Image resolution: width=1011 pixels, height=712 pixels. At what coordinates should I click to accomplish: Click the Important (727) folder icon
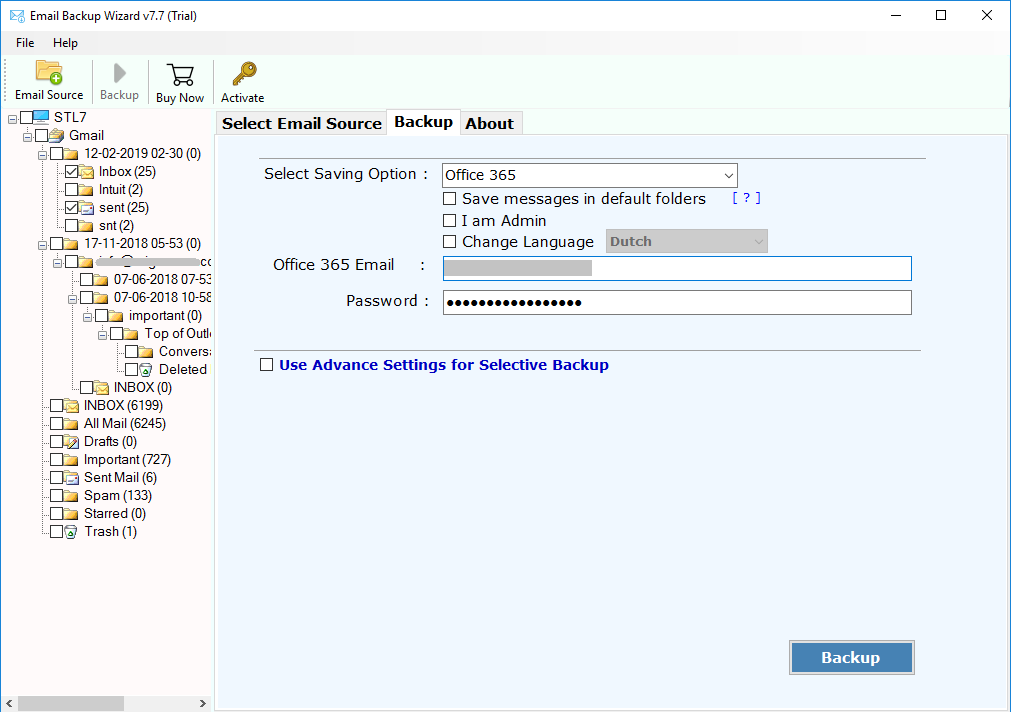point(72,460)
